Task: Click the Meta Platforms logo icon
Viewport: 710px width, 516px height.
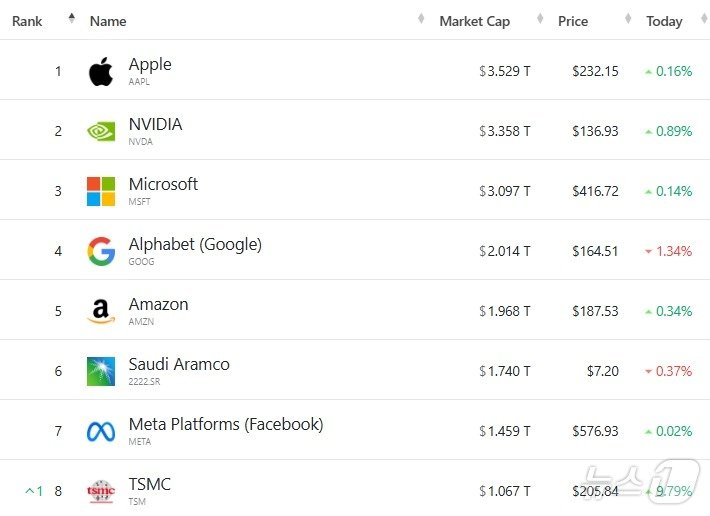Action: tap(101, 431)
